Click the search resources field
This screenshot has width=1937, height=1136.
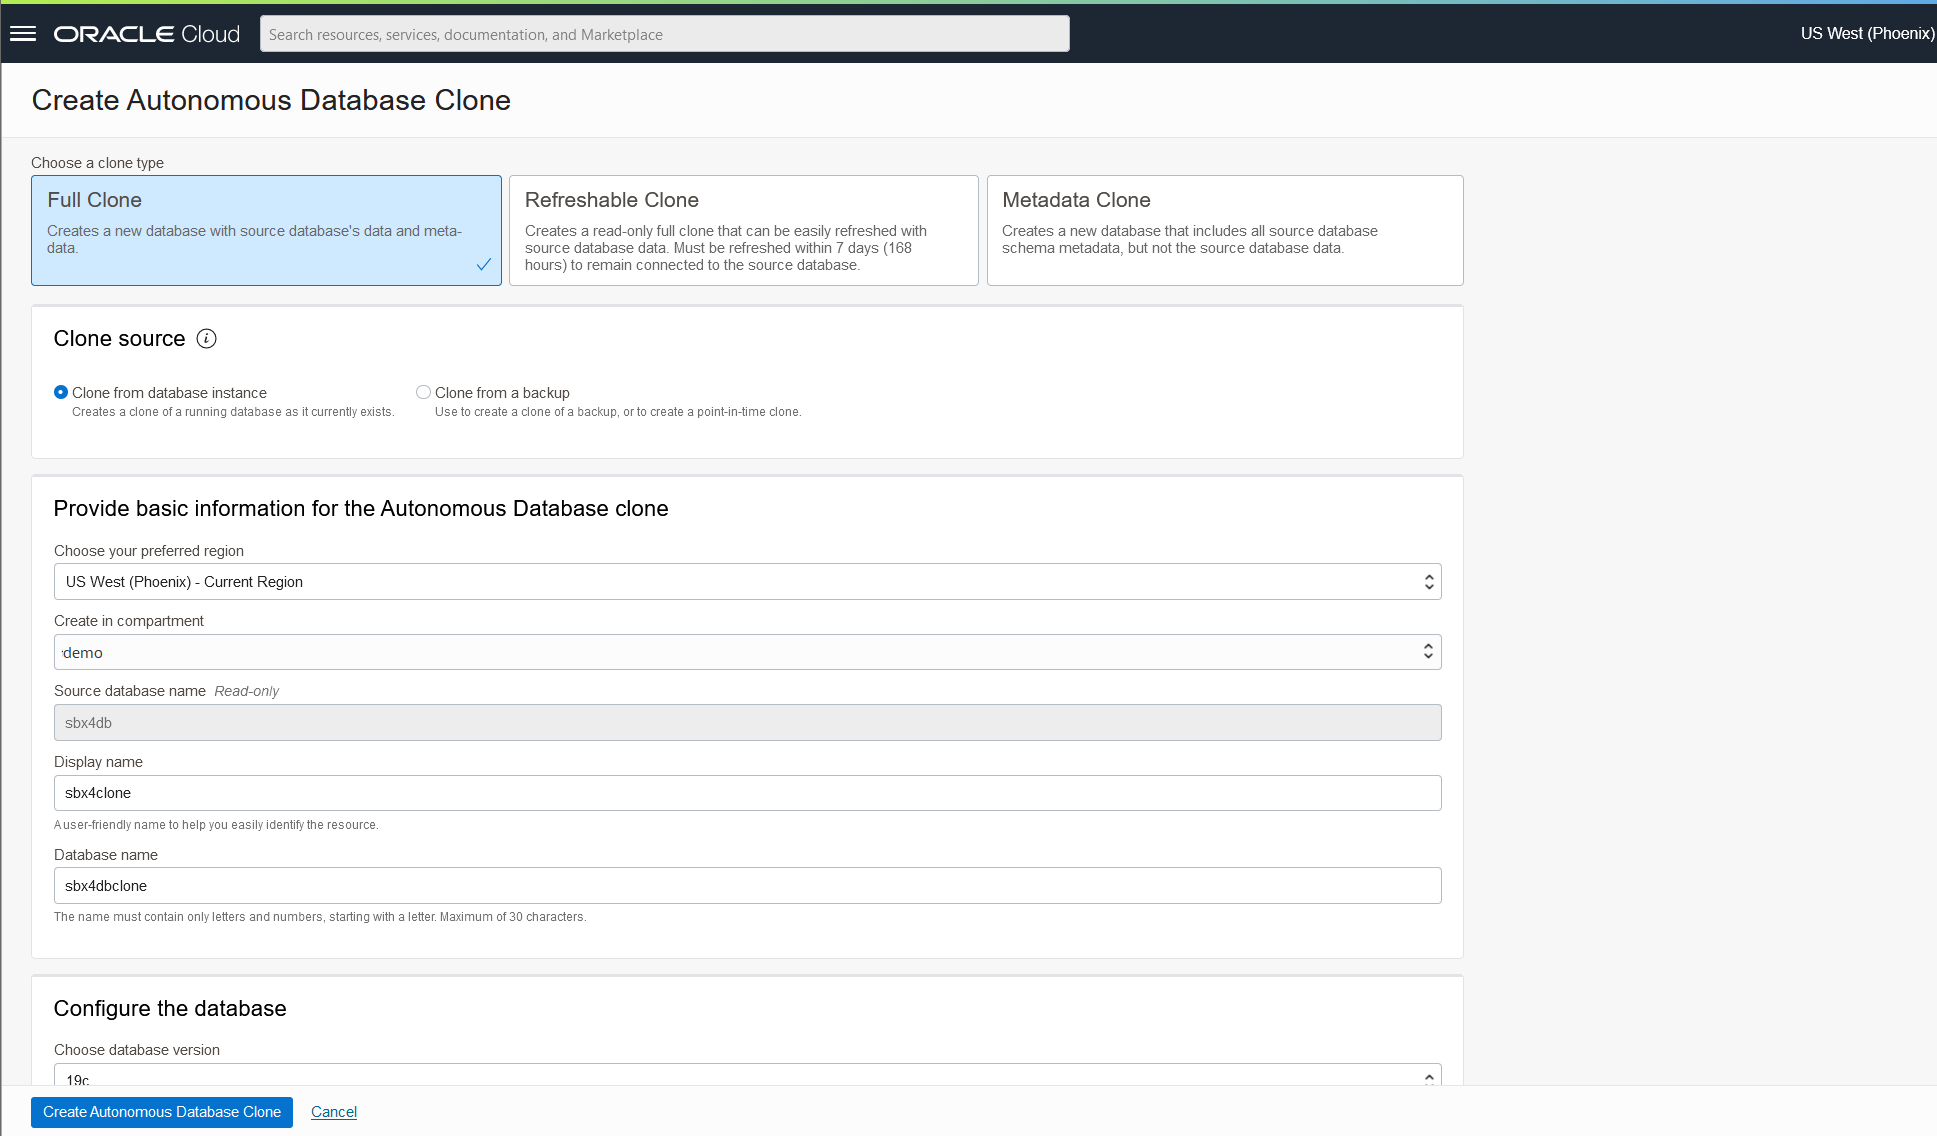[x=664, y=34]
